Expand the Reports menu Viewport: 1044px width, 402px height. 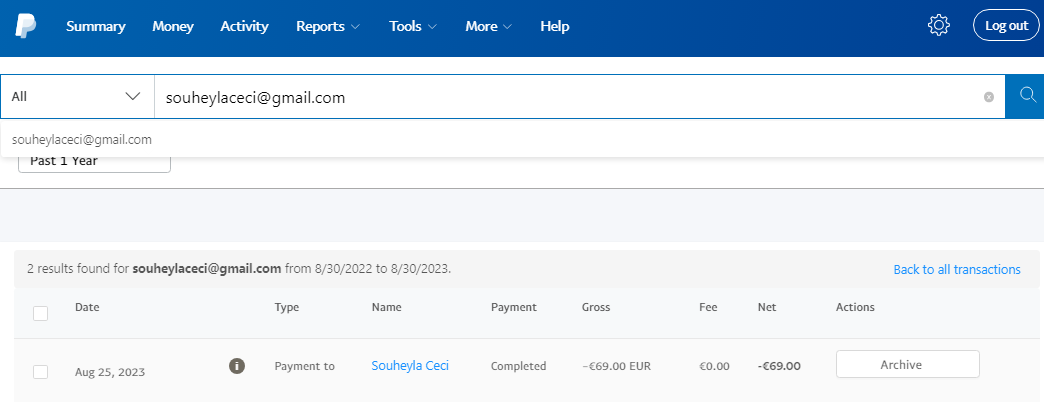(327, 26)
